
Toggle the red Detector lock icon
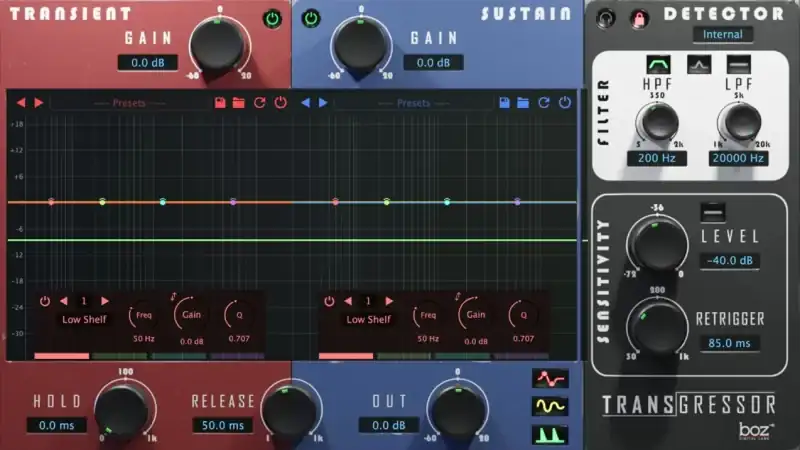639,19
